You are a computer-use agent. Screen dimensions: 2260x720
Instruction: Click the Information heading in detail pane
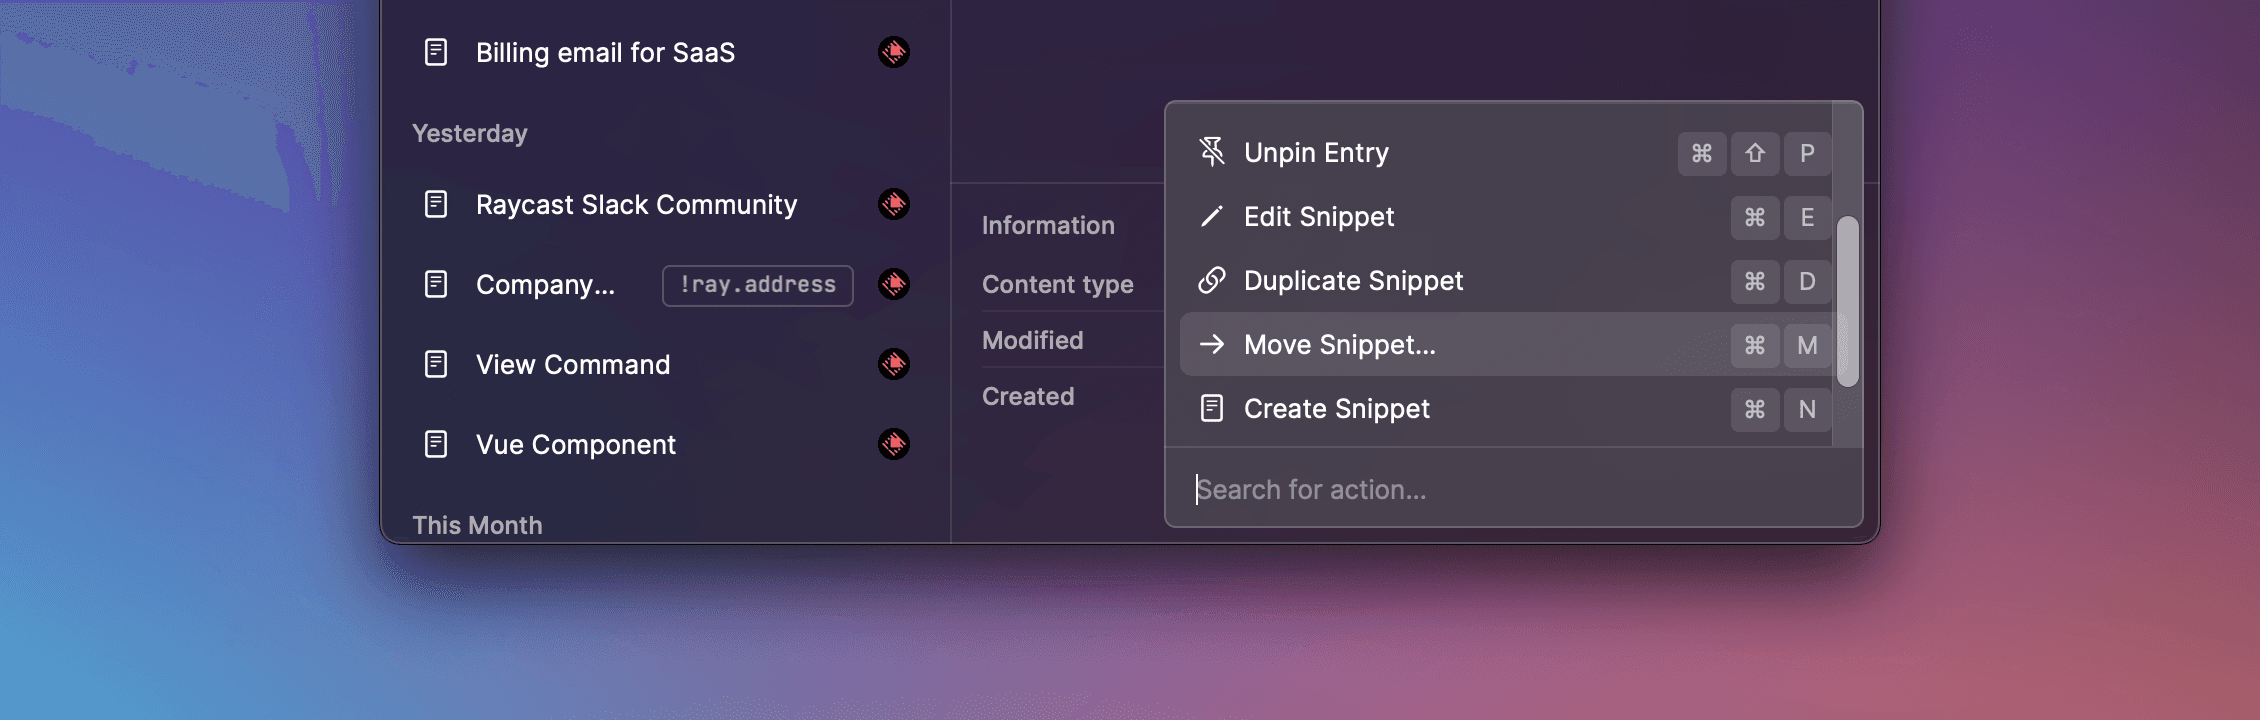[1048, 225]
